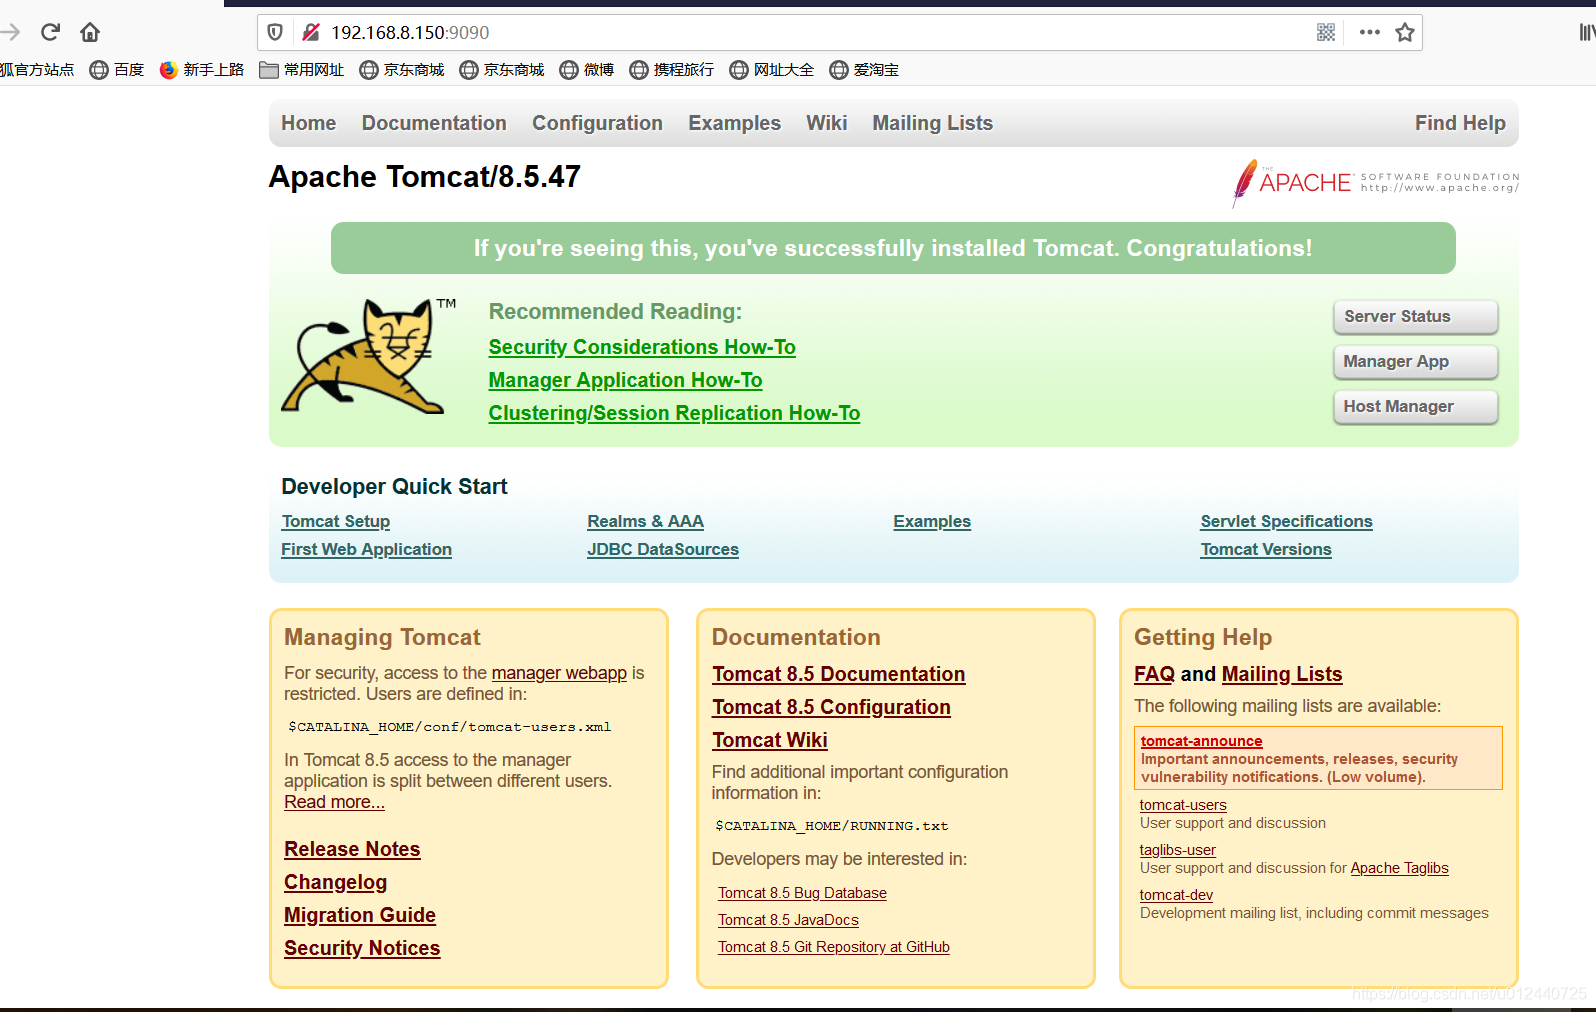Open FAQ link in Getting Help
The image size is (1596, 1012).
1154,674
